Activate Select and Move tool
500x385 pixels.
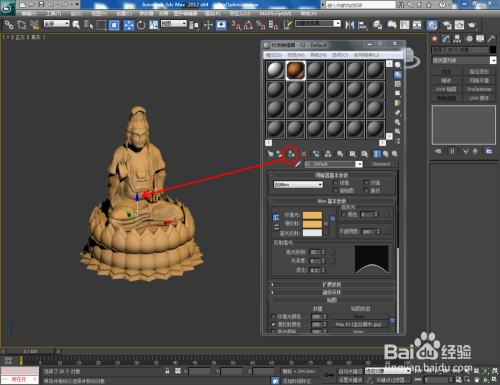129,25
